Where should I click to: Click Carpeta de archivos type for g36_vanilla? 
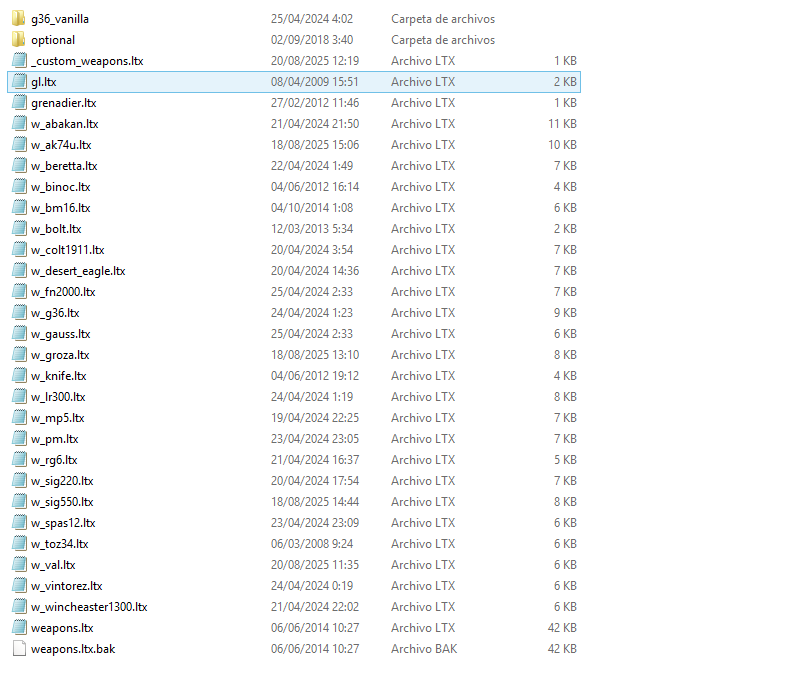(x=443, y=19)
